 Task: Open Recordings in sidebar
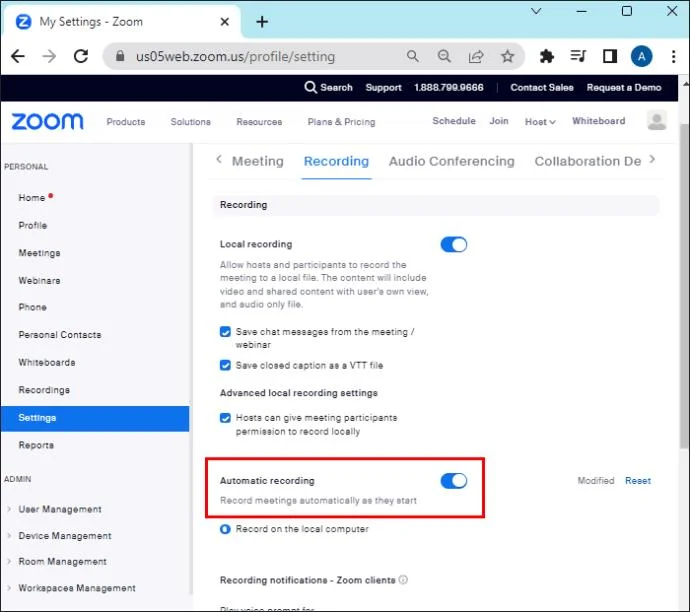point(44,390)
